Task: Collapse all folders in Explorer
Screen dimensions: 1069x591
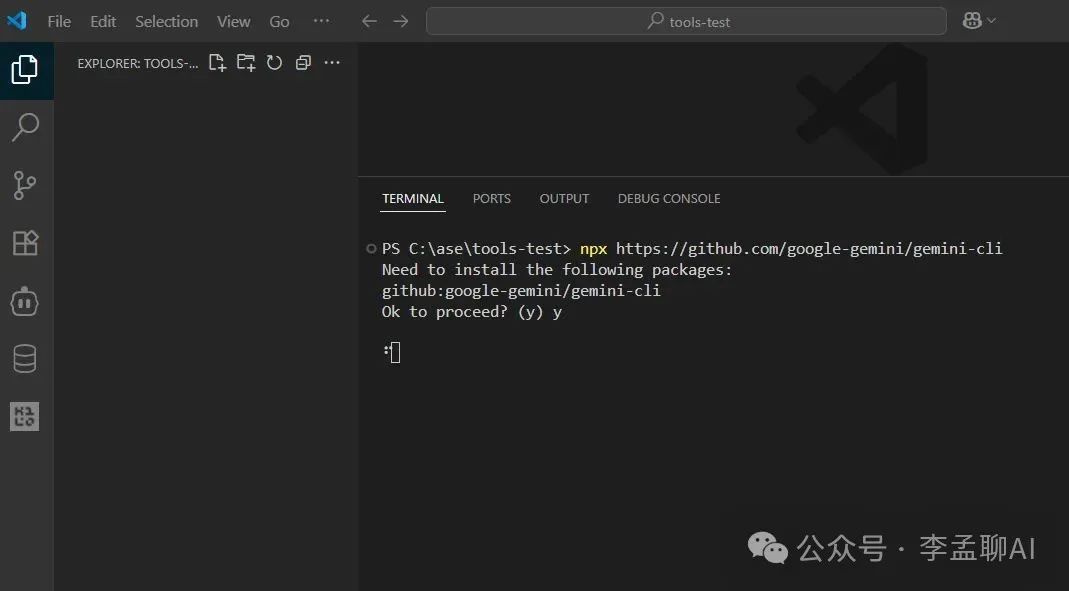Action: tap(303, 63)
